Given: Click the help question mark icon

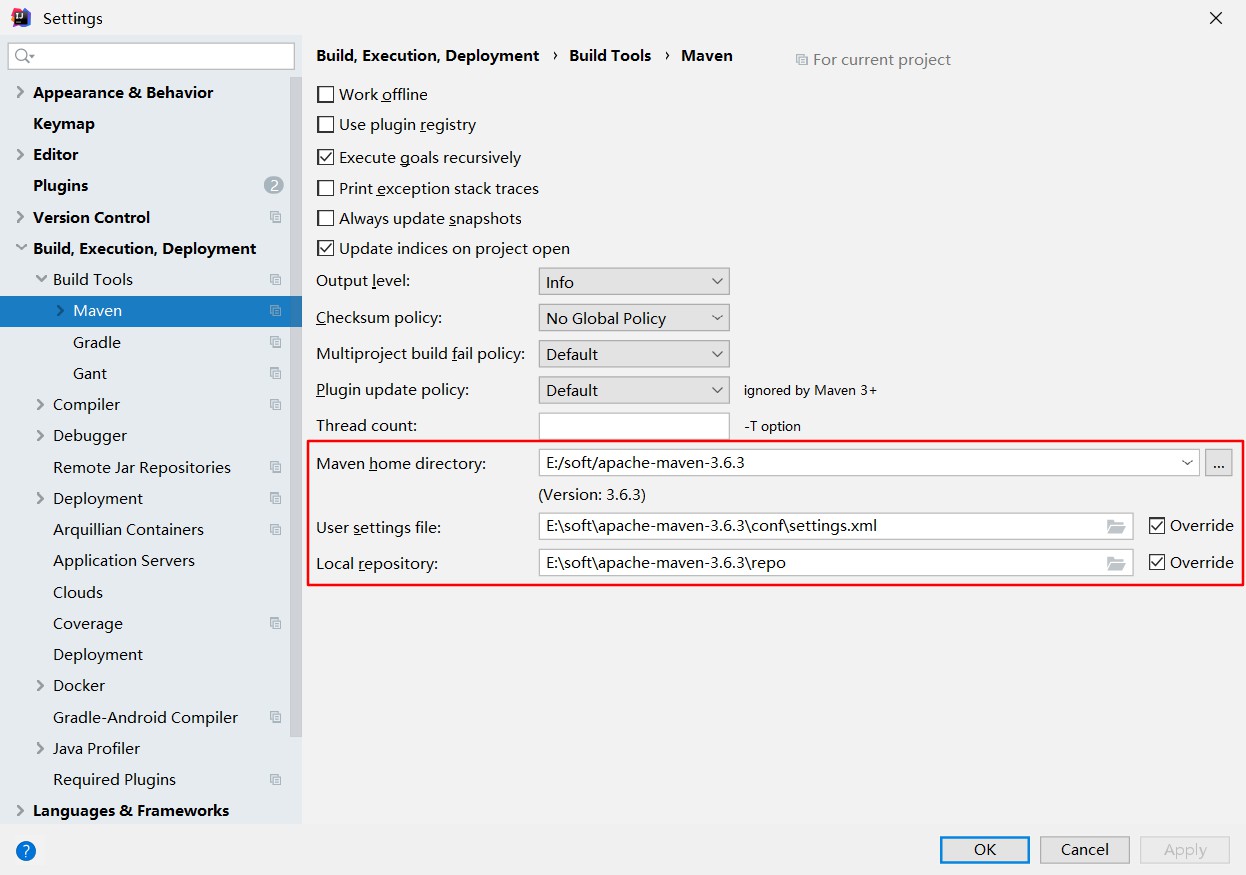Looking at the screenshot, I should (x=26, y=851).
